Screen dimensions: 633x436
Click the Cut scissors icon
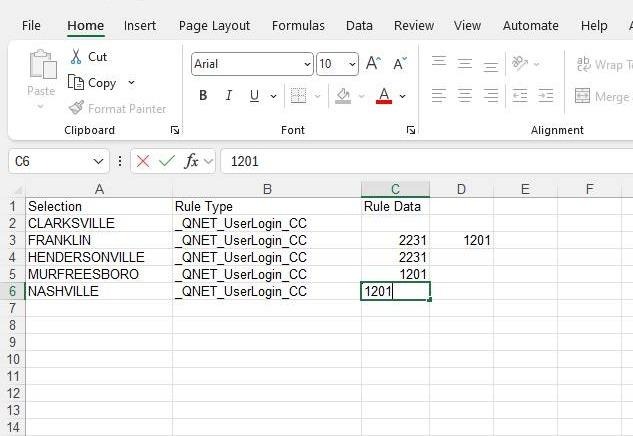pyautogui.click(x=76, y=57)
